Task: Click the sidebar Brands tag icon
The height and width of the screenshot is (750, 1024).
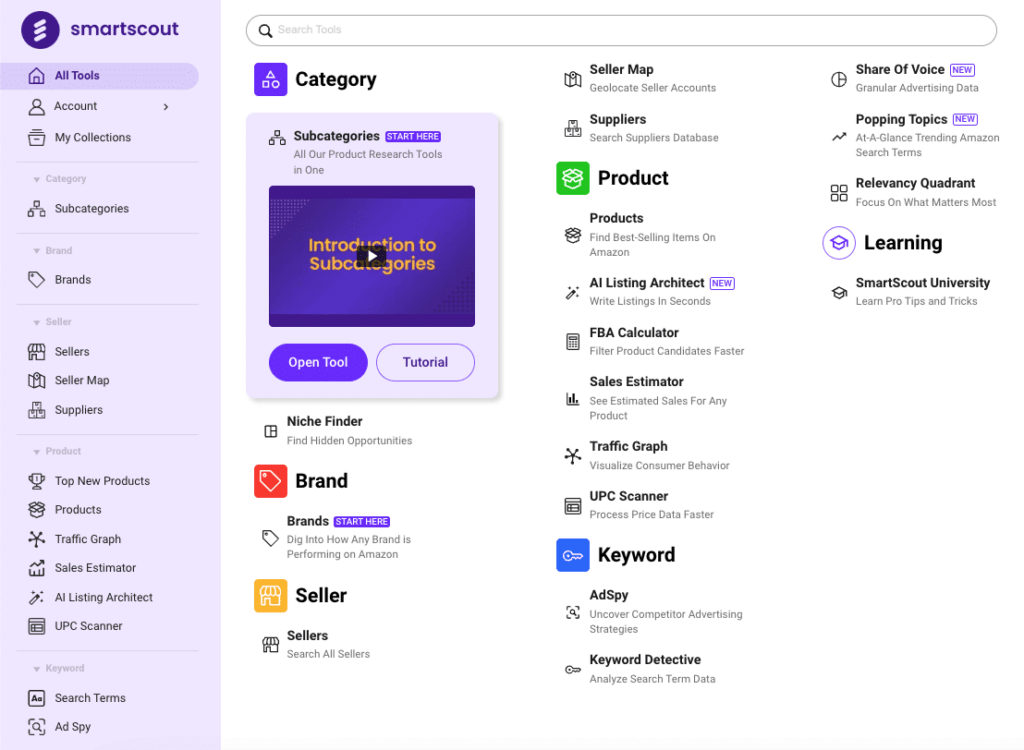Action: pyautogui.click(x=37, y=280)
